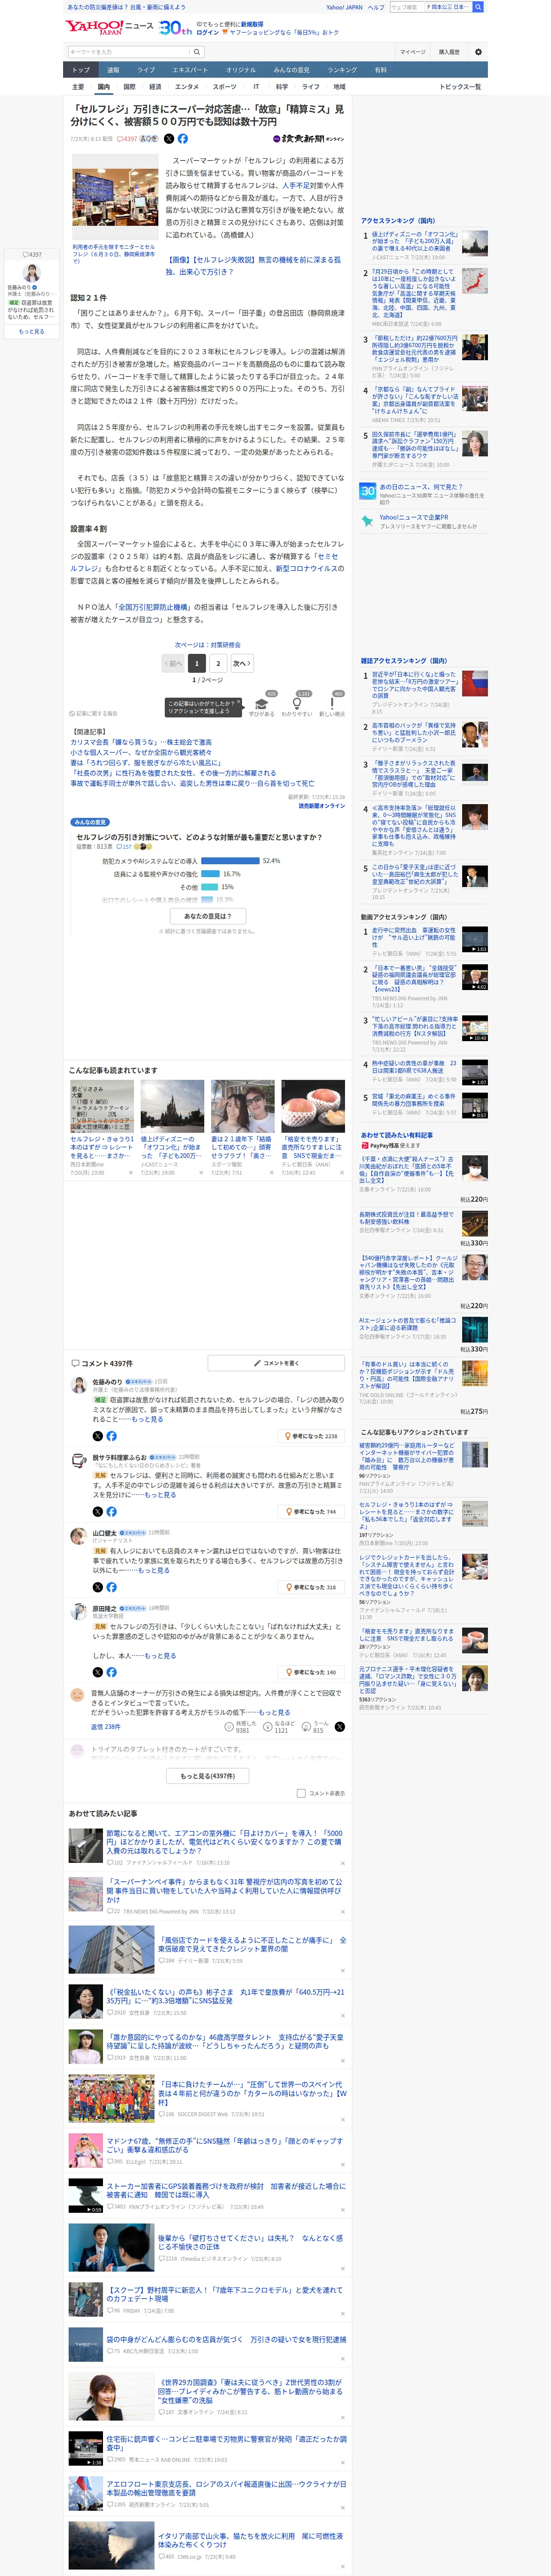551x2576 pixels.
Task: Click the Yahoo! JAPAN News logo
Action: [109, 27]
